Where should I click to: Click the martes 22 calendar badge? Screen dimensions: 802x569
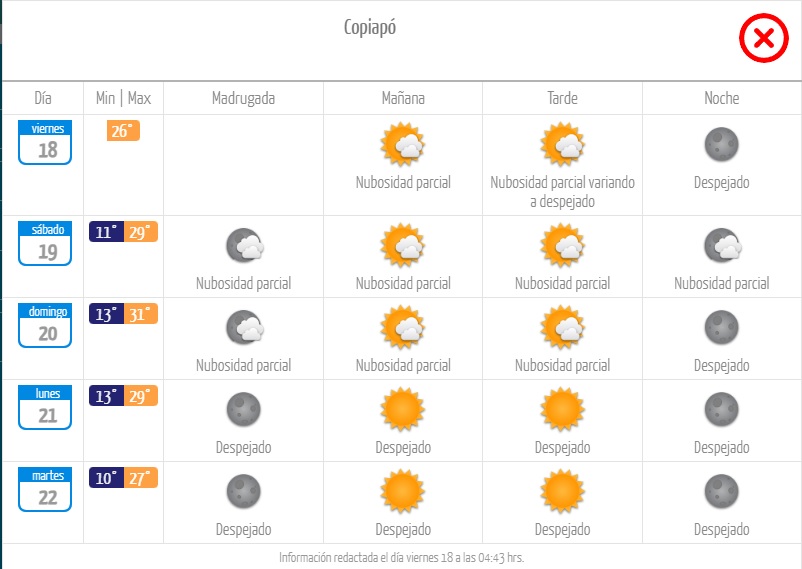(45, 489)
